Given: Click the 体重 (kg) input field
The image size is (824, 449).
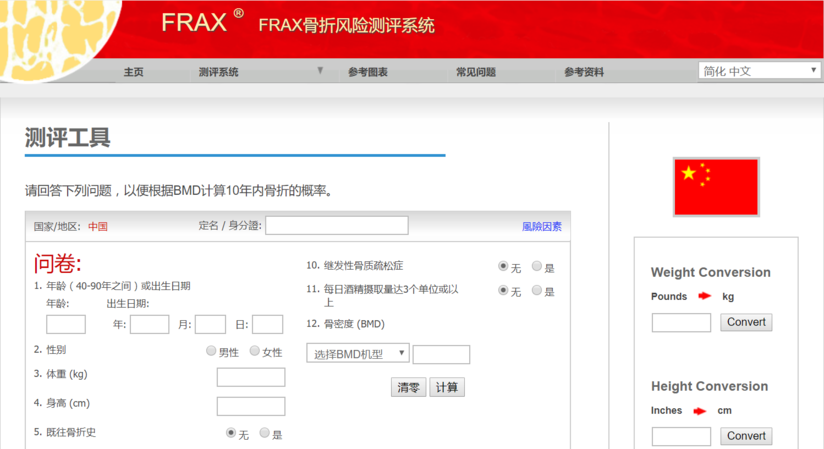Looking at the screenshot, I should [251, 377].
